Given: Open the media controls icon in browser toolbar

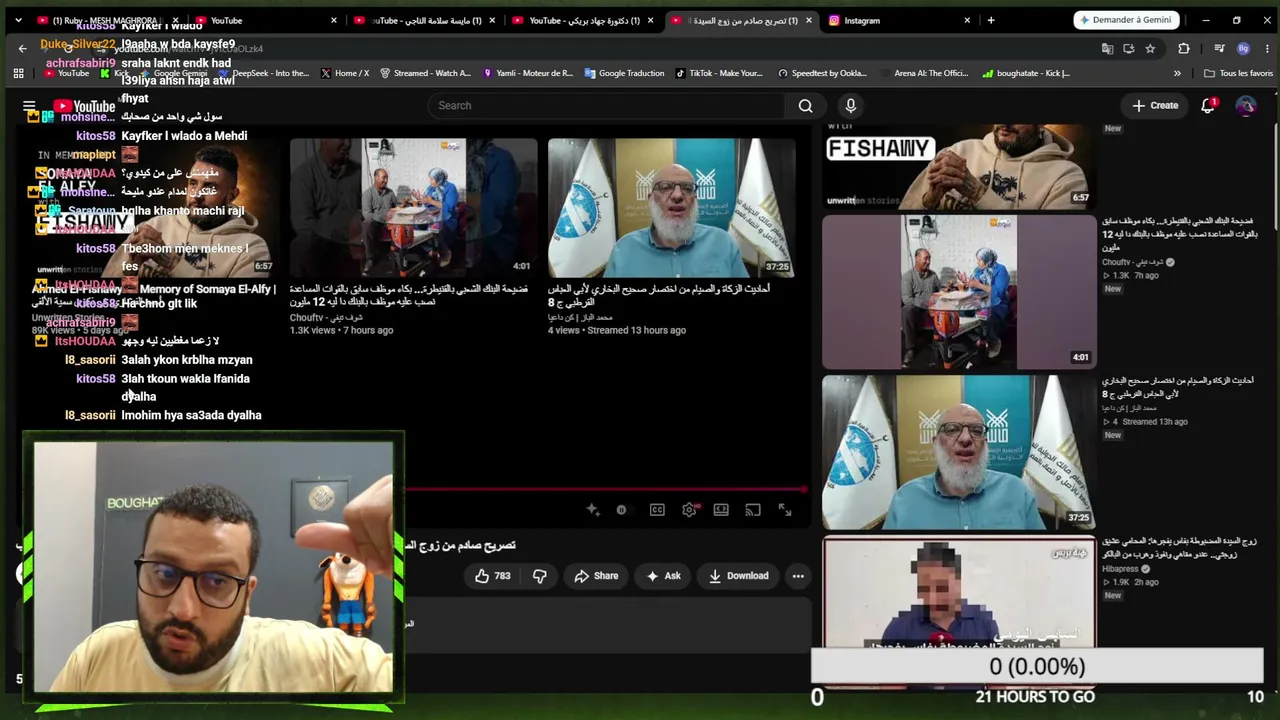Looking at the screenshot, I should click(x=1219, y=48).
